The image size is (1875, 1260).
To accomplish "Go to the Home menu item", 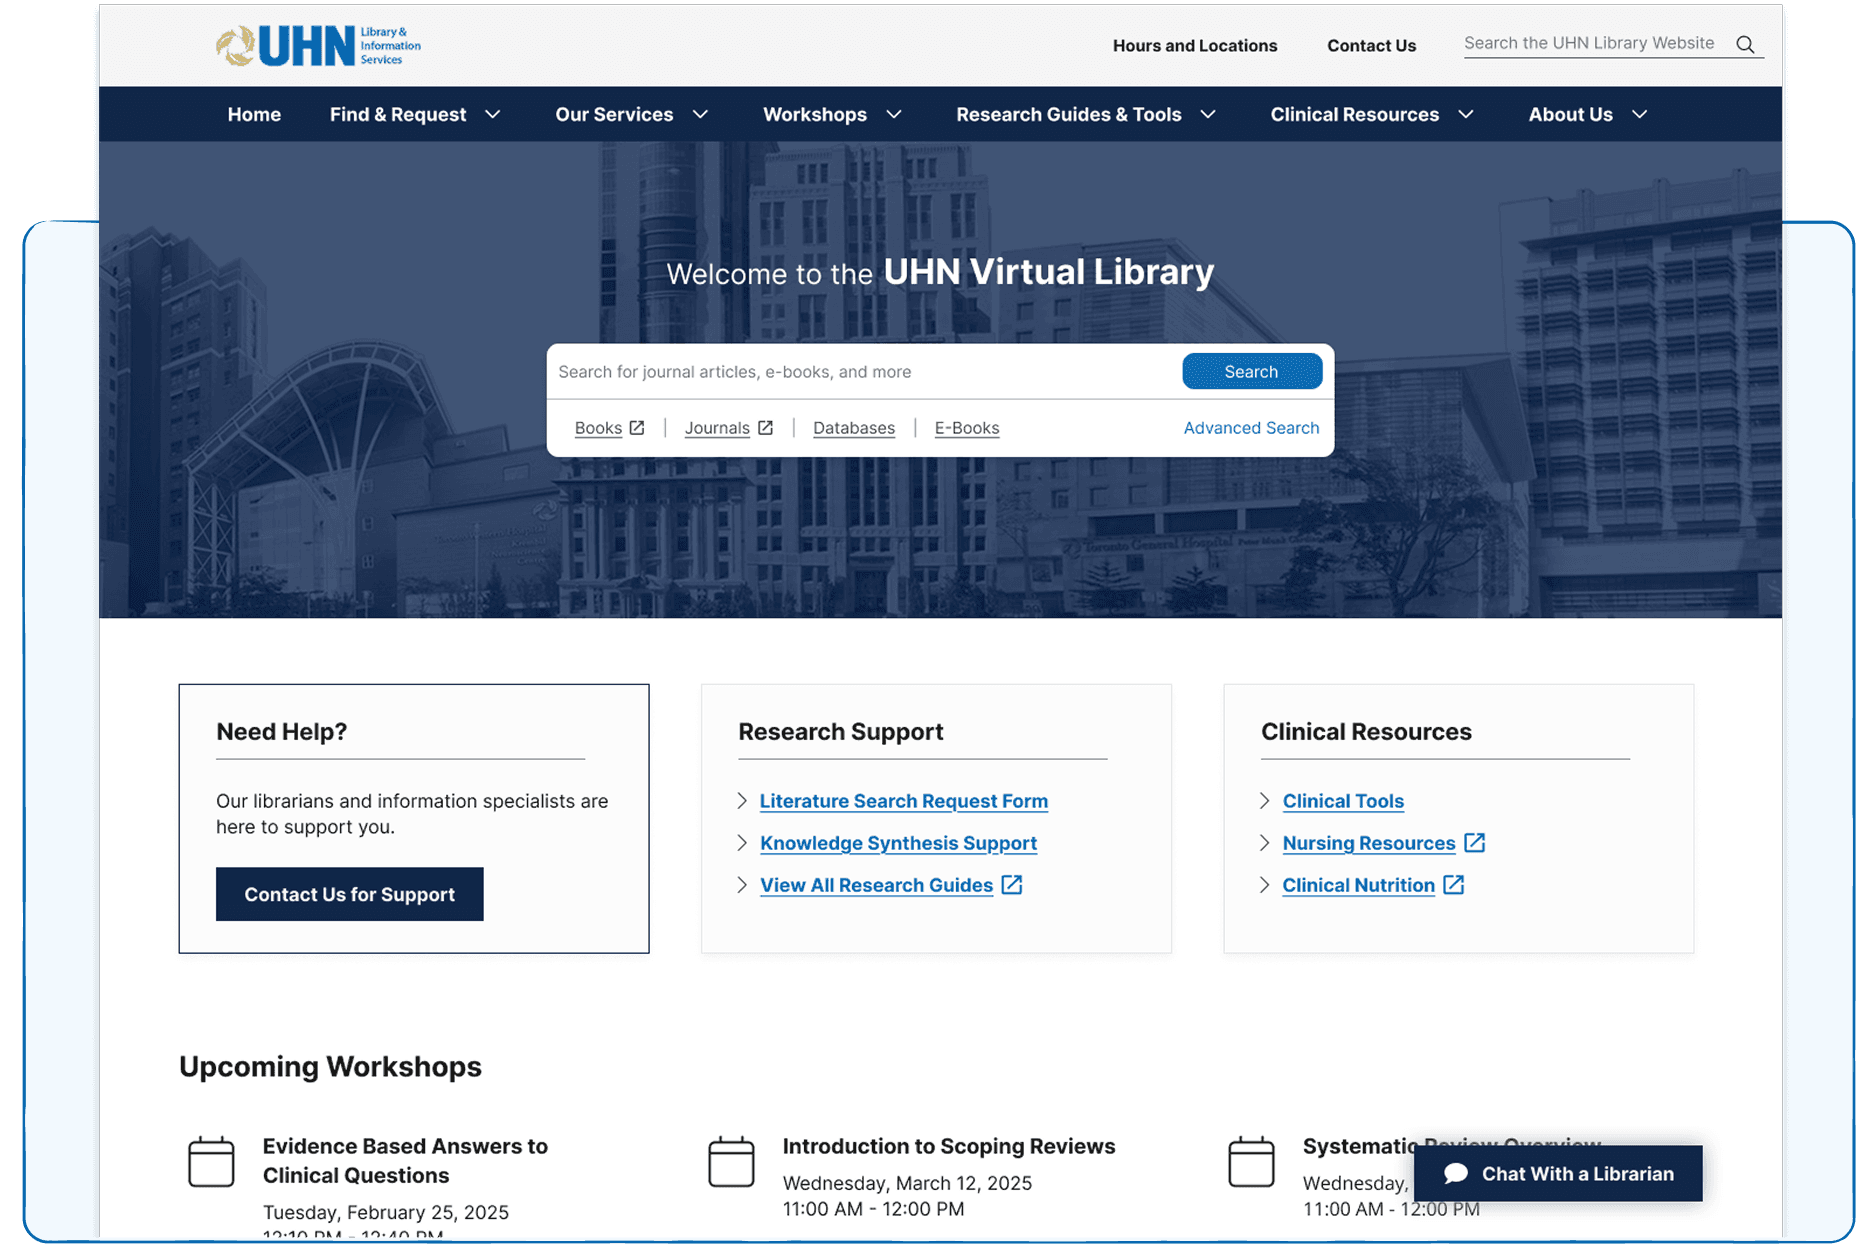I will (x=254, y=114).
